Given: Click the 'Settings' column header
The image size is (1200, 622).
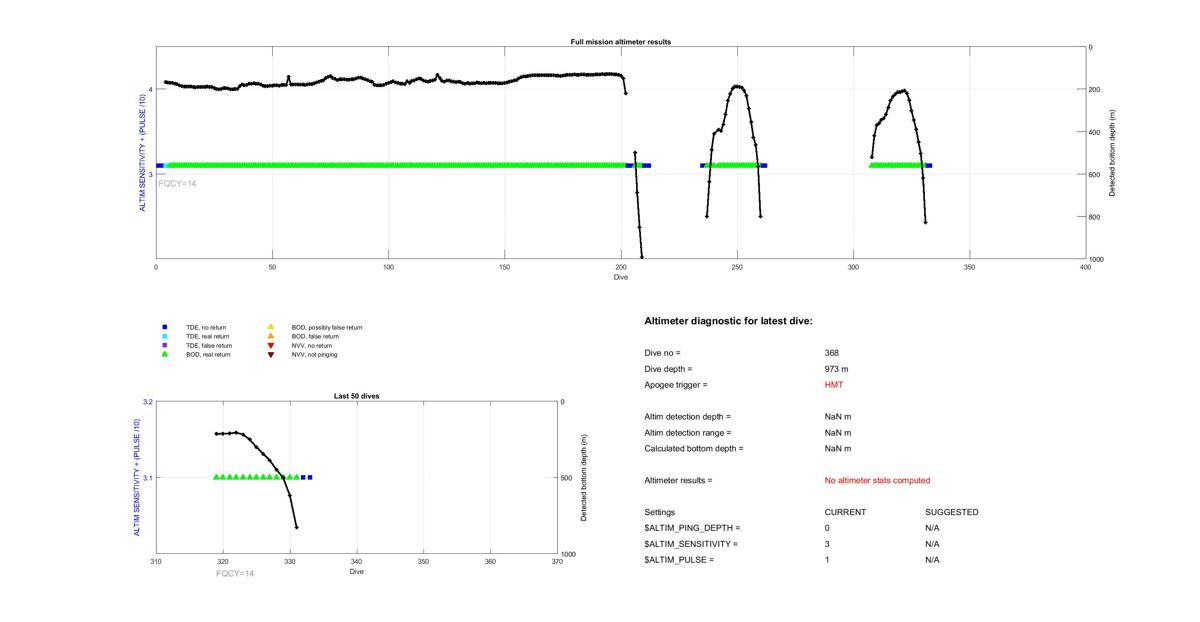Looking at the screenshot, I should pyautogui.click(x=660, y=512).
